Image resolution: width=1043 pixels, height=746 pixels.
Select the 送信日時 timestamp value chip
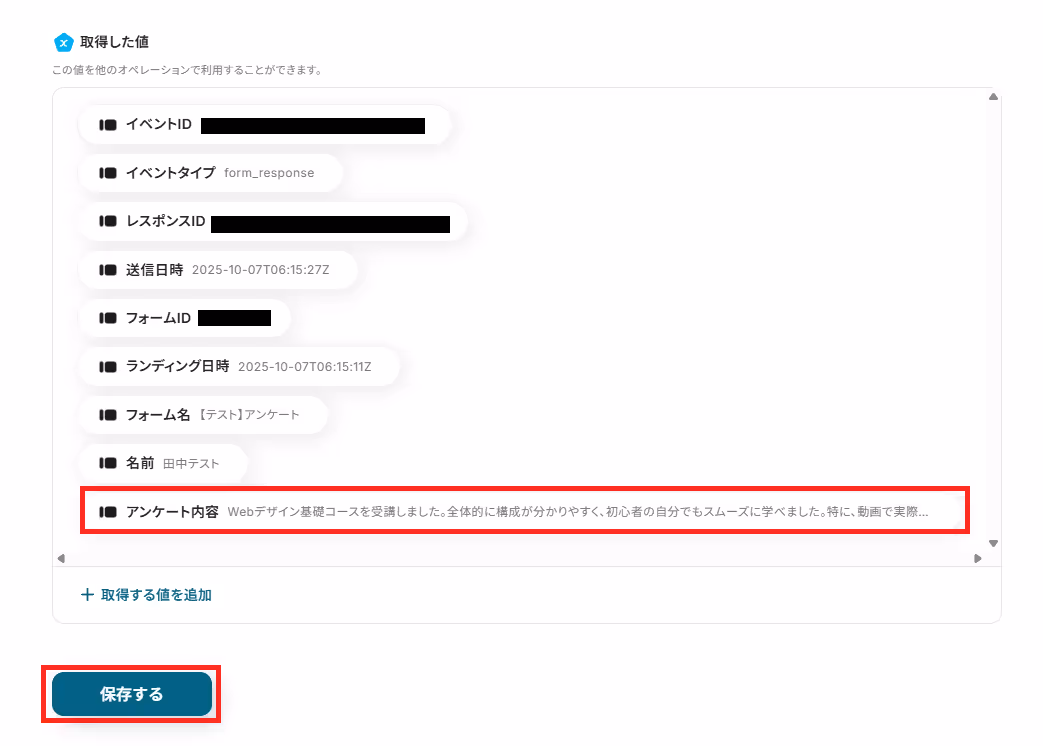(218, 270)
